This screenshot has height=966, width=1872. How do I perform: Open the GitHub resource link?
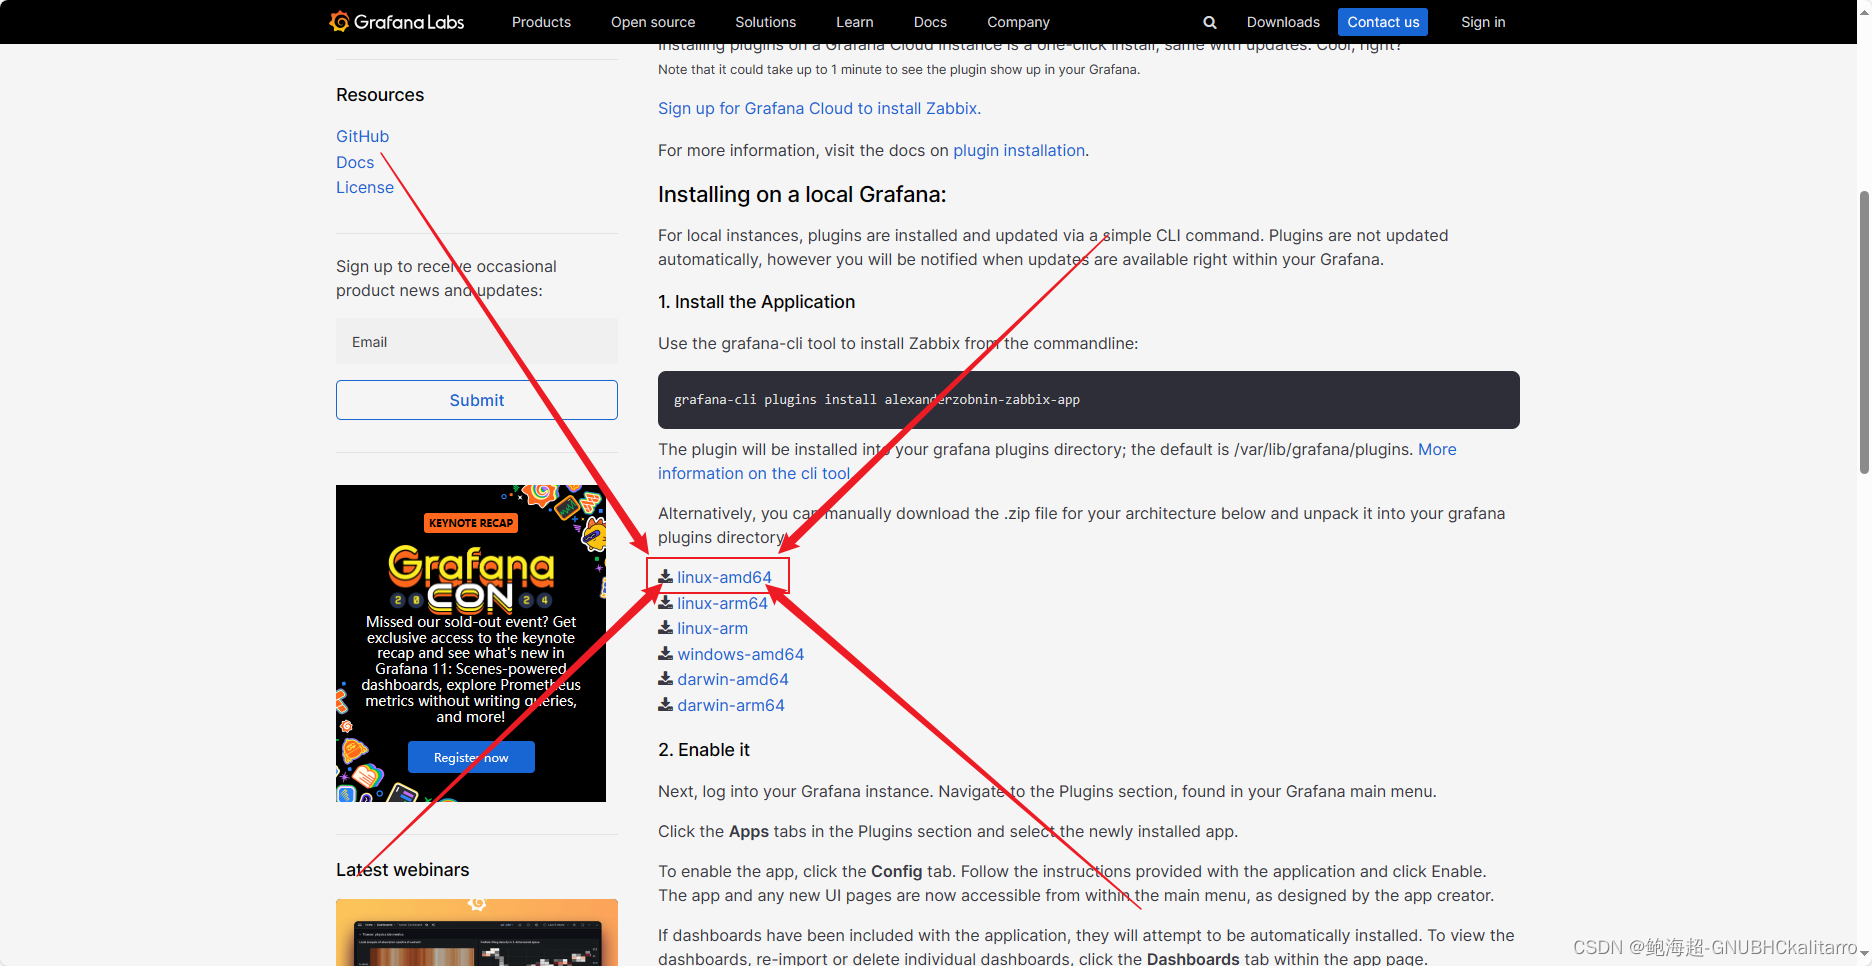362,136
